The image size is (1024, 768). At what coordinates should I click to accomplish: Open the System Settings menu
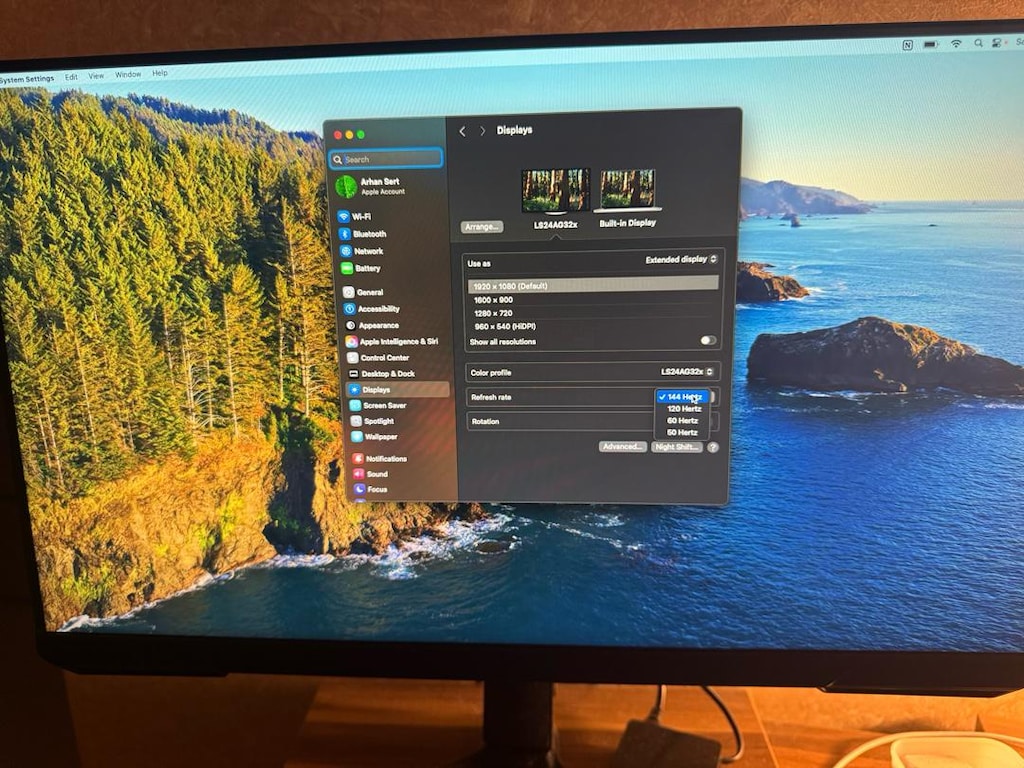pyautogui.click(x=27, y=79)
